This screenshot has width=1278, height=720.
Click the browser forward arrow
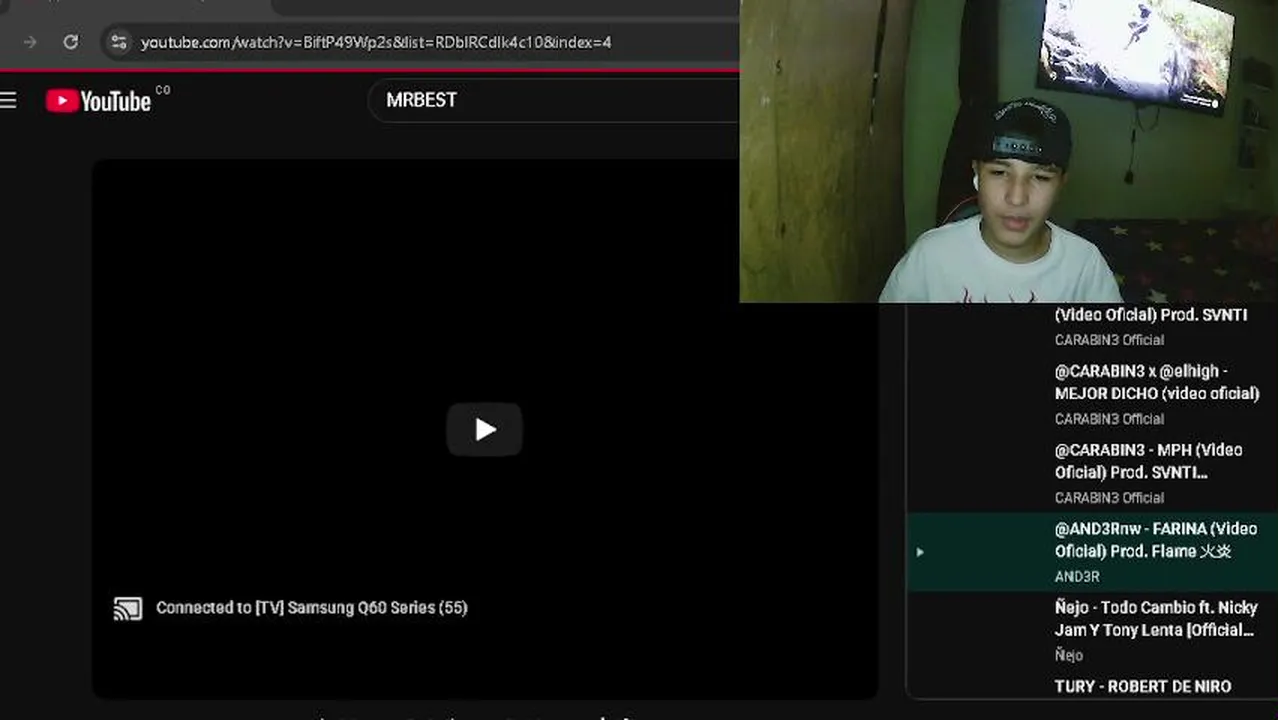click(30, 42)
